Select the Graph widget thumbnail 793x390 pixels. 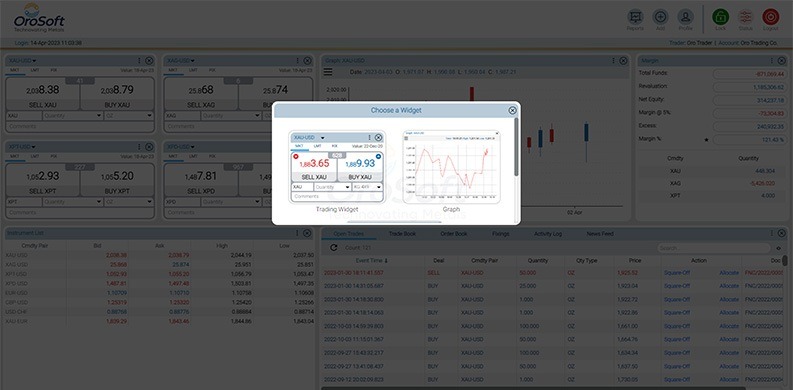[x=451, y=167]
